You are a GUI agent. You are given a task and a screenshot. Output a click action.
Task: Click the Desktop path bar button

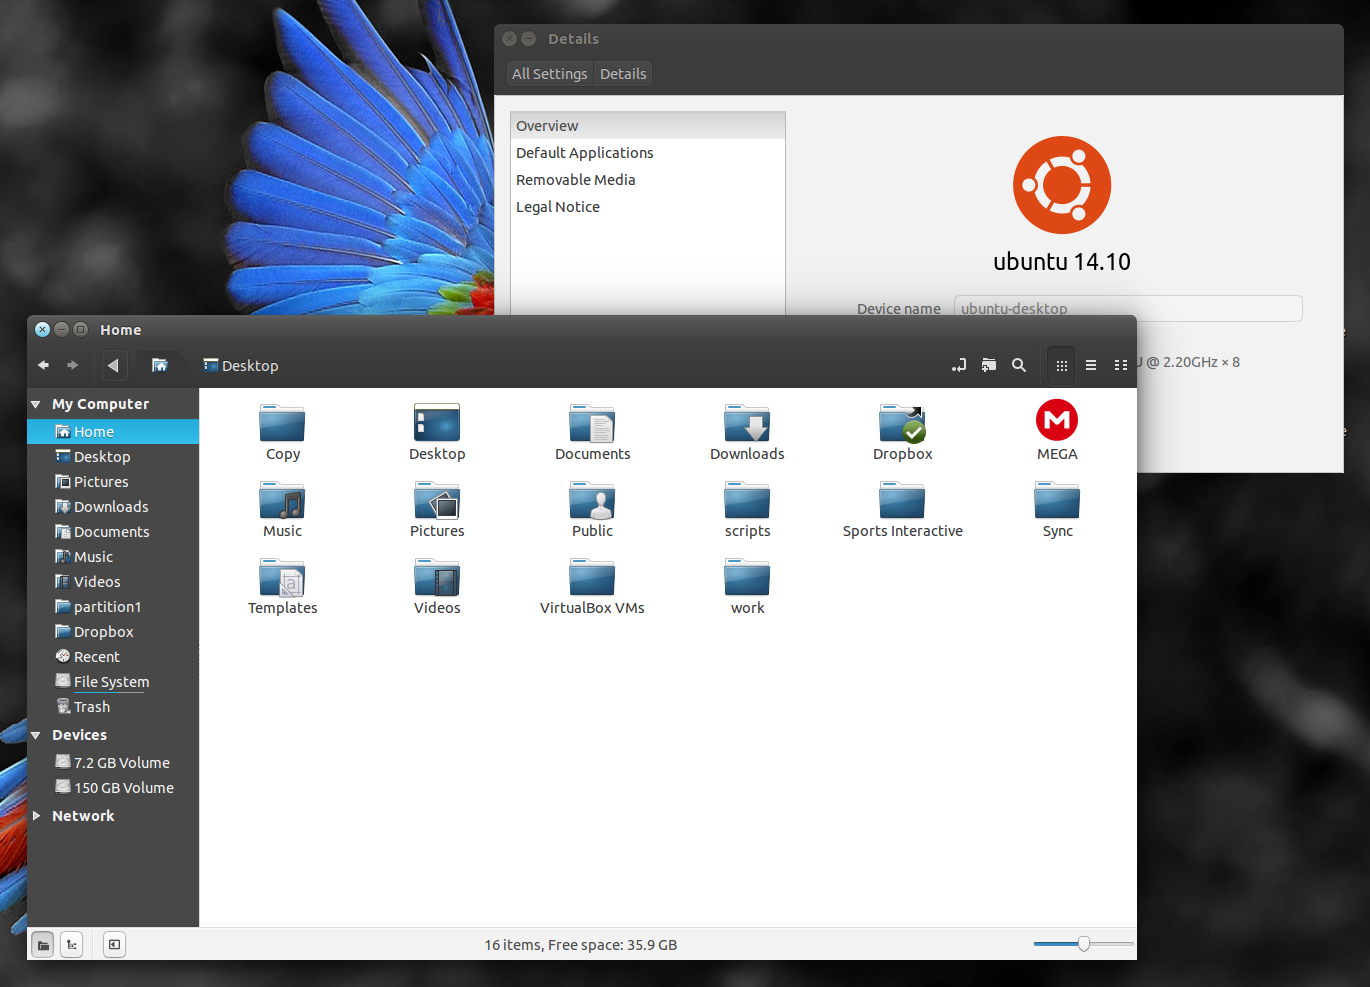[x=241, y=365]
